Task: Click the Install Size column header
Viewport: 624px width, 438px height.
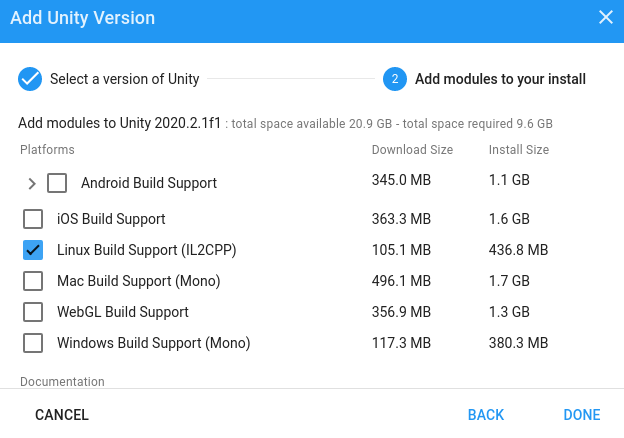Action: (518, 150)
